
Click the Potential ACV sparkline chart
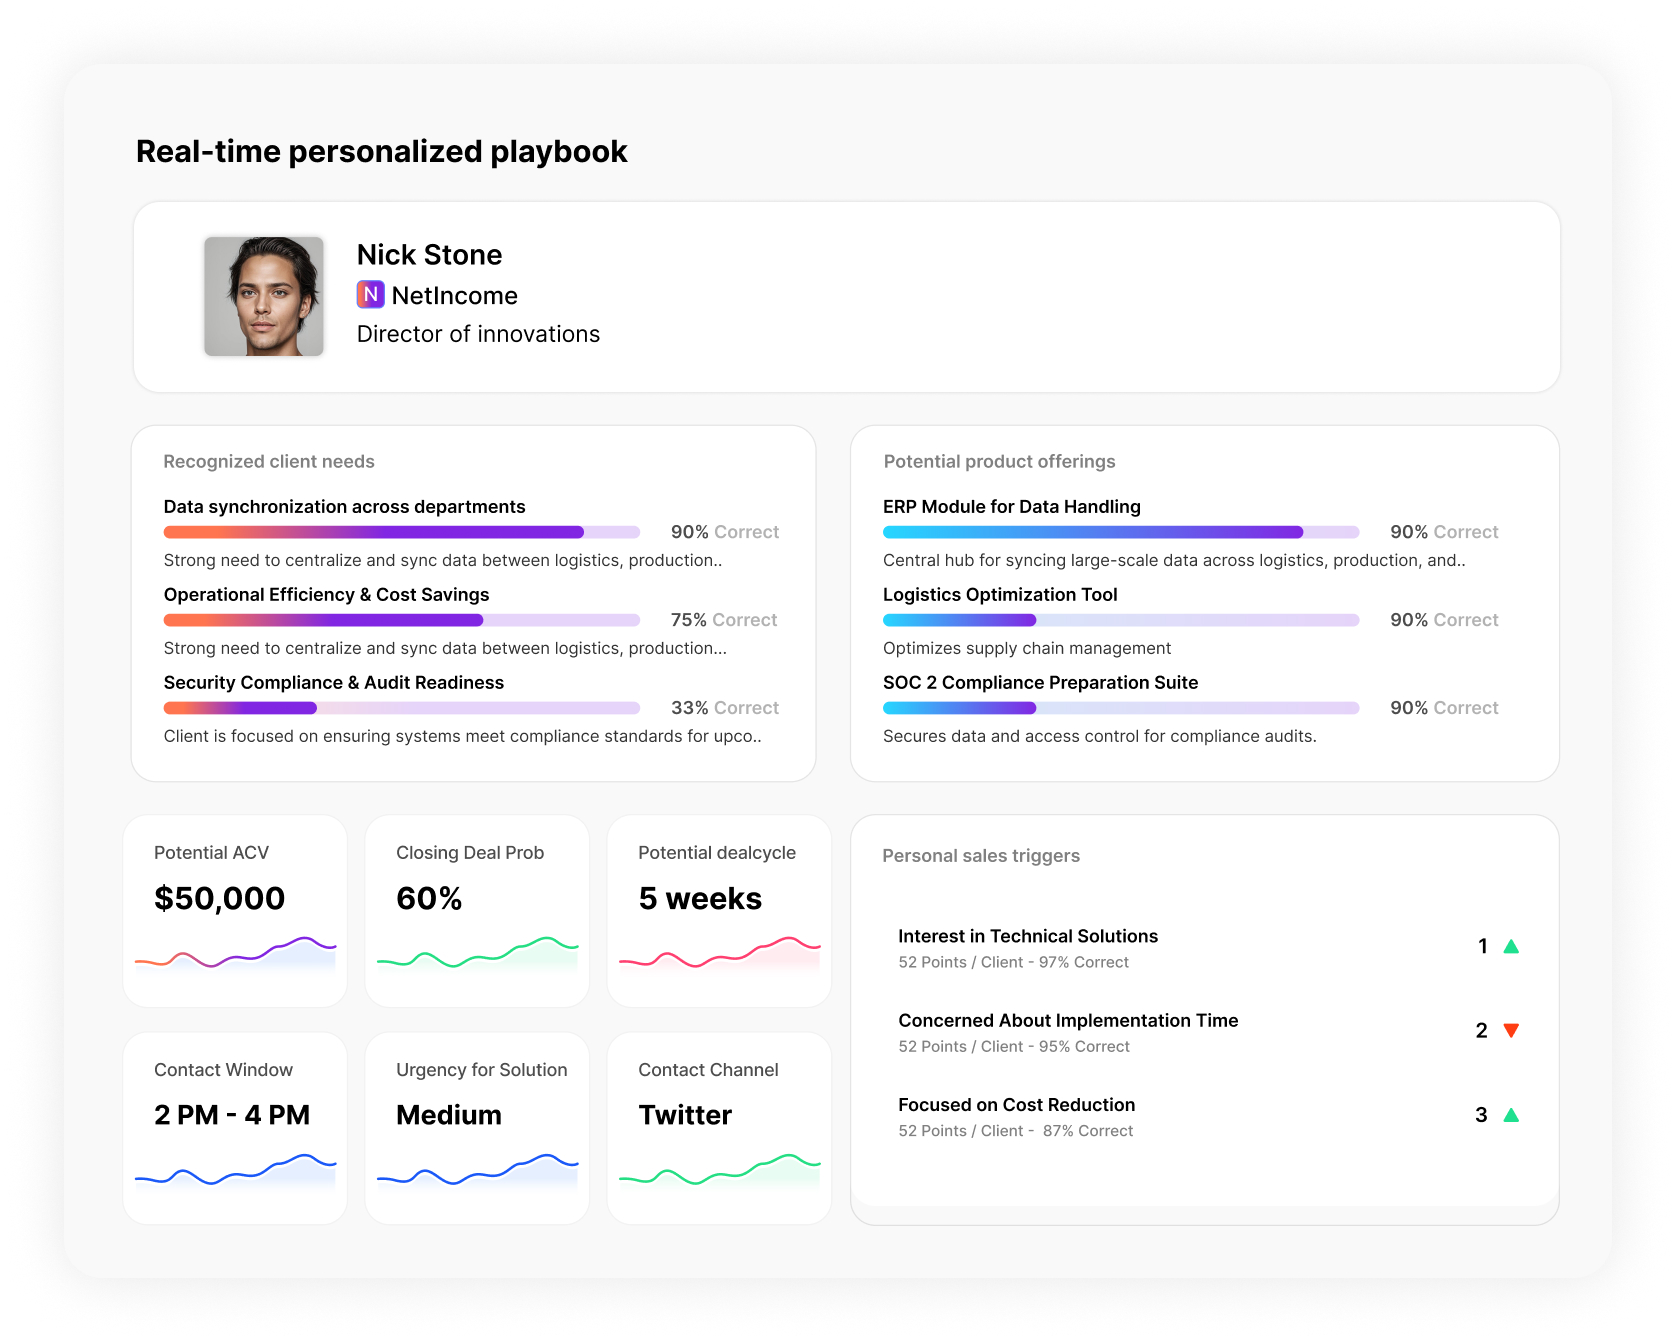235,953
